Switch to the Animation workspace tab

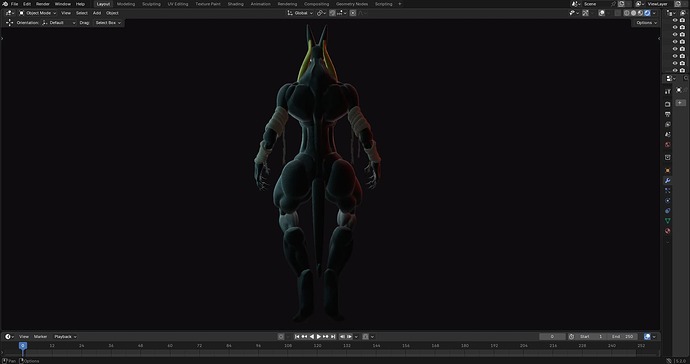[261, 4]
